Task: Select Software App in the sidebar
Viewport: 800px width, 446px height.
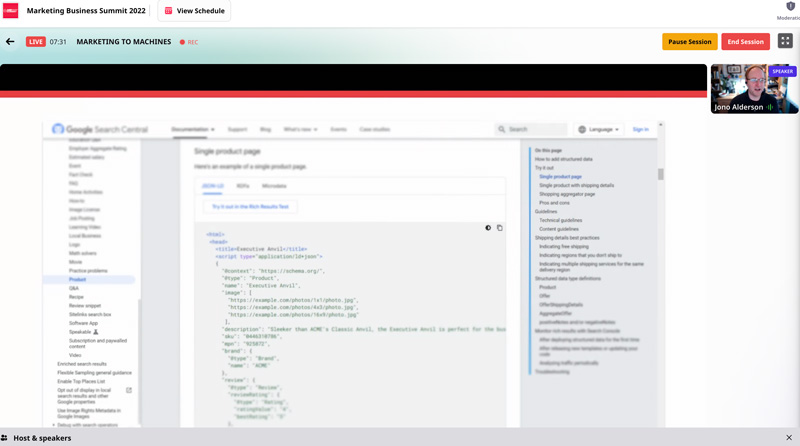Action: point(83,323)
